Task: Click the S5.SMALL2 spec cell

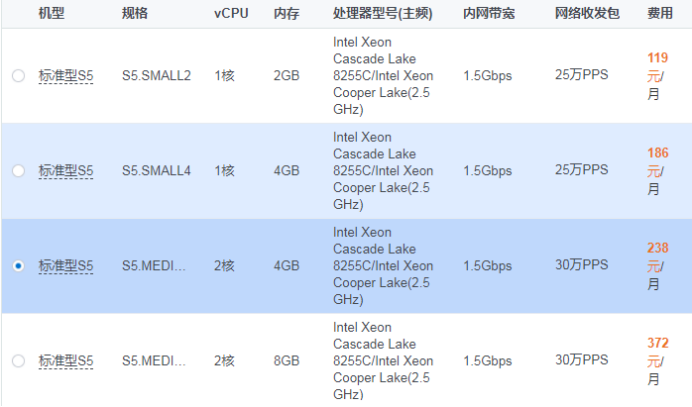Action: coord(156,76)
